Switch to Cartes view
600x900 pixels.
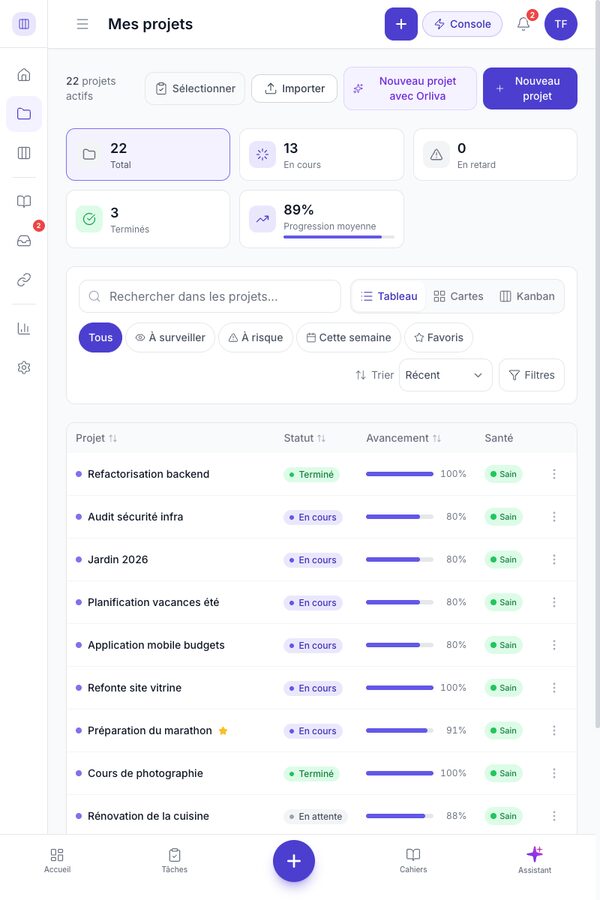pos(458,296)
